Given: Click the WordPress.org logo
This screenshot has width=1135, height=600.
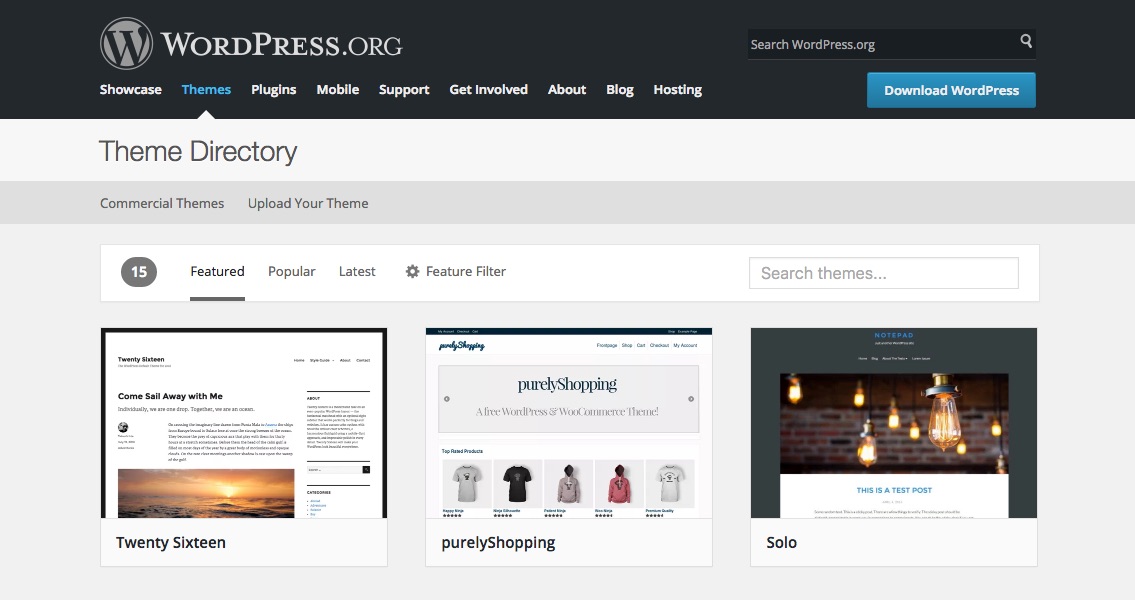Looking at the screenshot, I should (250, 43).
